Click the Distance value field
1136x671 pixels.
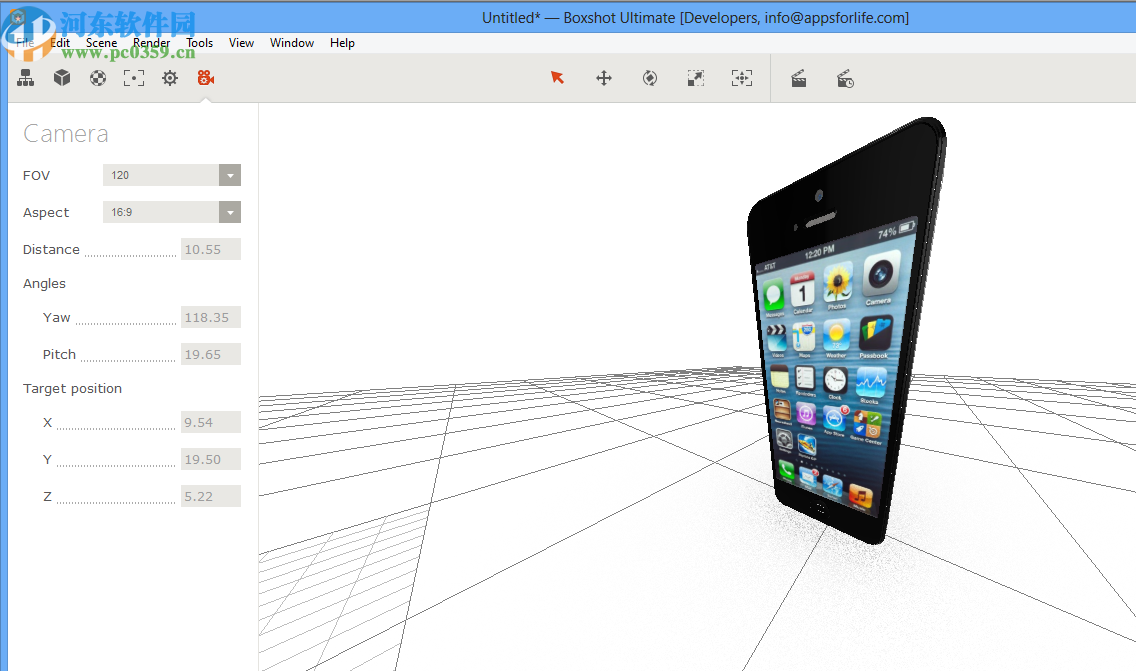point(210,250)
